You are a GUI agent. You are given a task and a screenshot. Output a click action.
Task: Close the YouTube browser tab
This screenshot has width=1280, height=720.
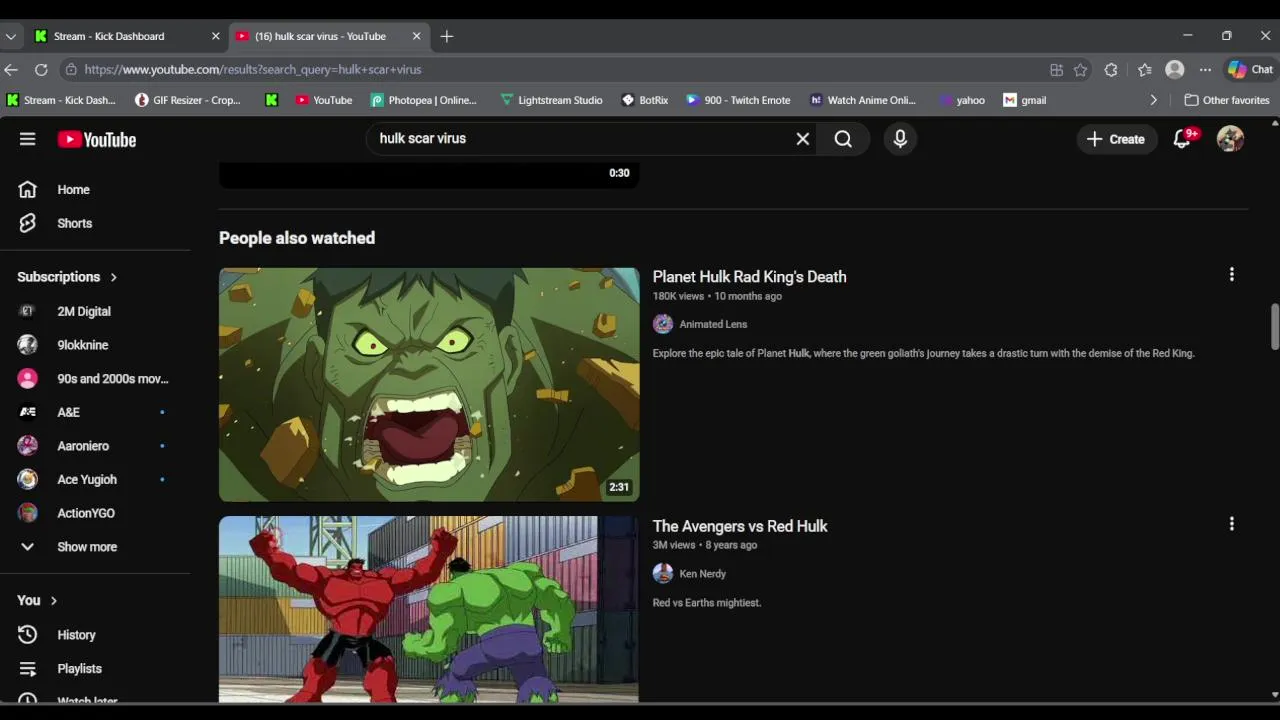[416, 36]
